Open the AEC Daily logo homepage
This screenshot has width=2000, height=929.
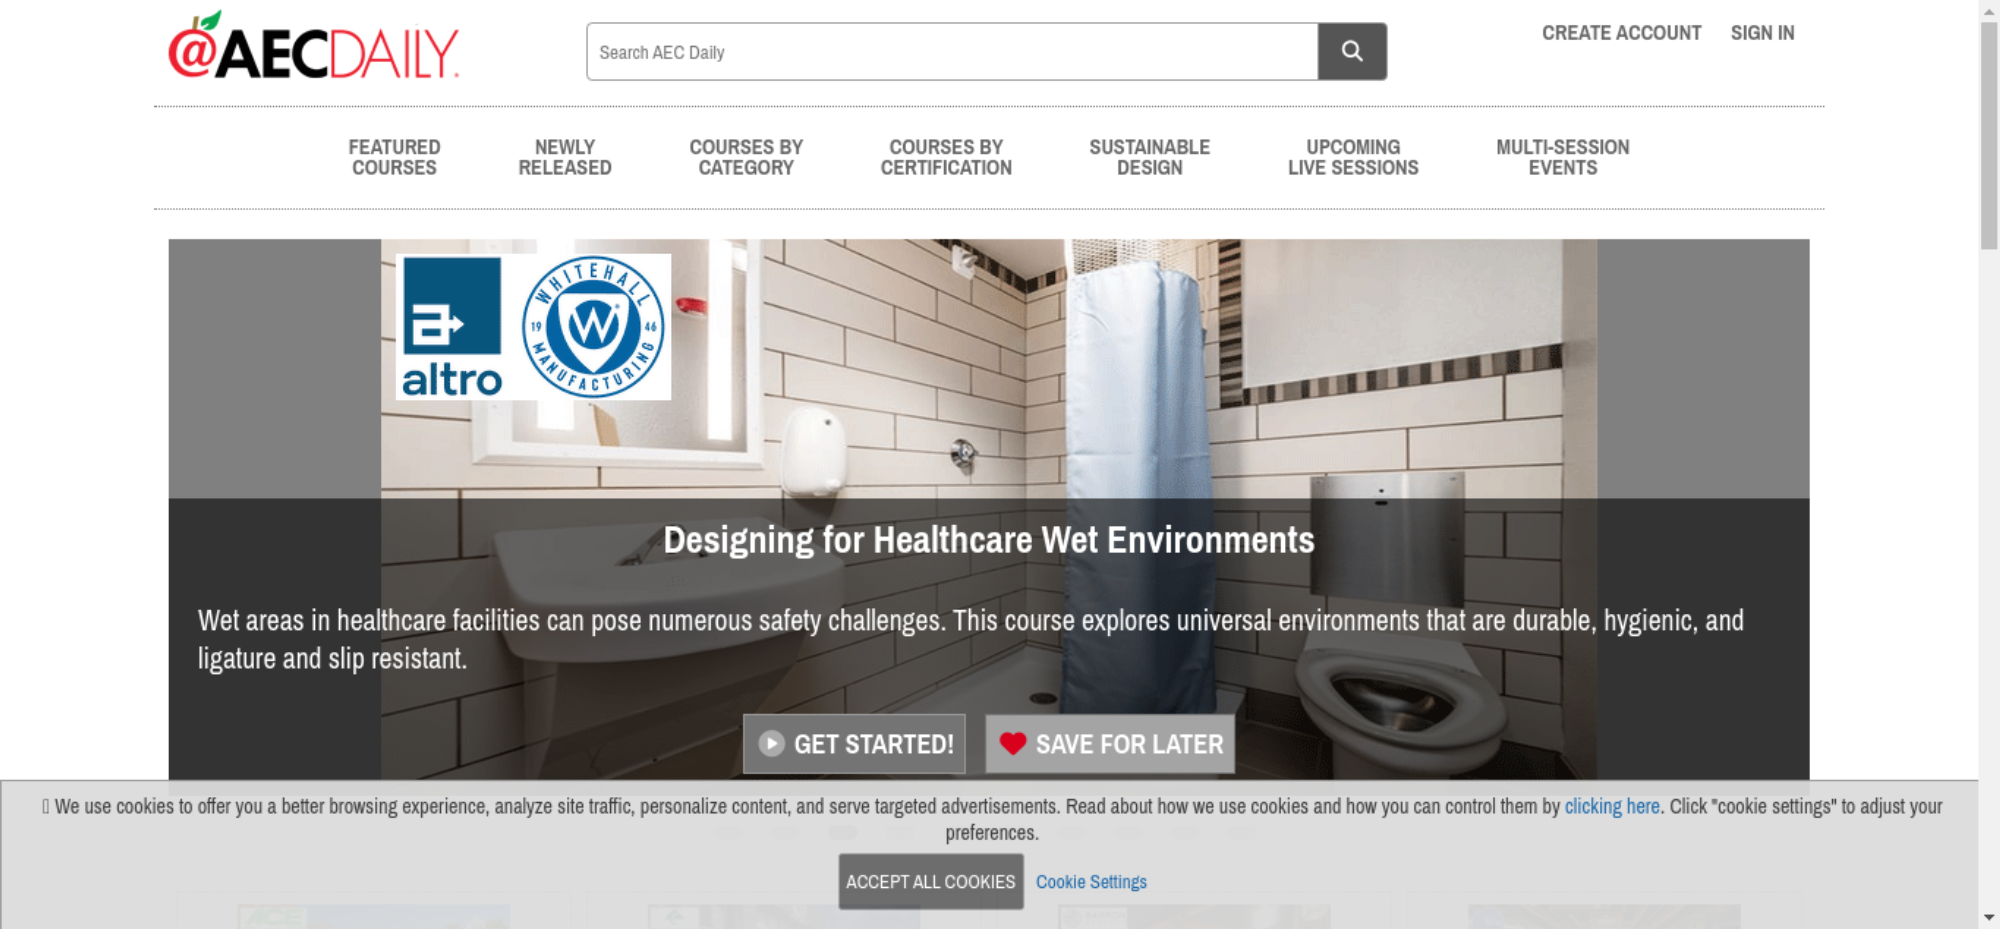tap(314, 46)
